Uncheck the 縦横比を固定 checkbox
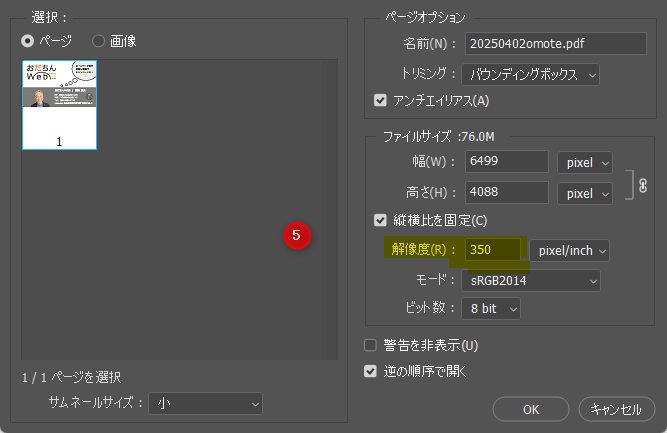 click(380, 220)
